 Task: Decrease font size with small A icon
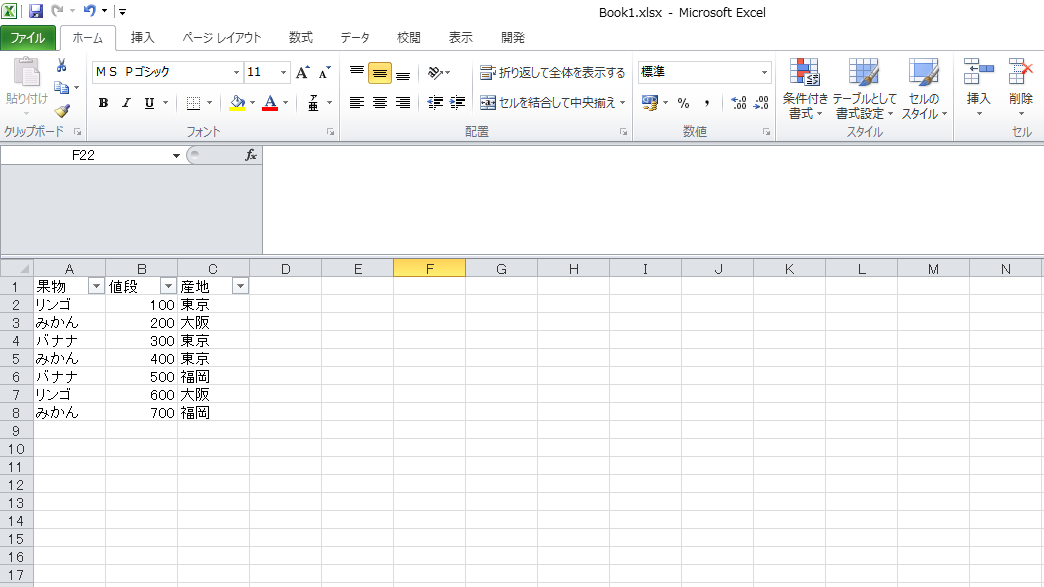pos(324,72)
